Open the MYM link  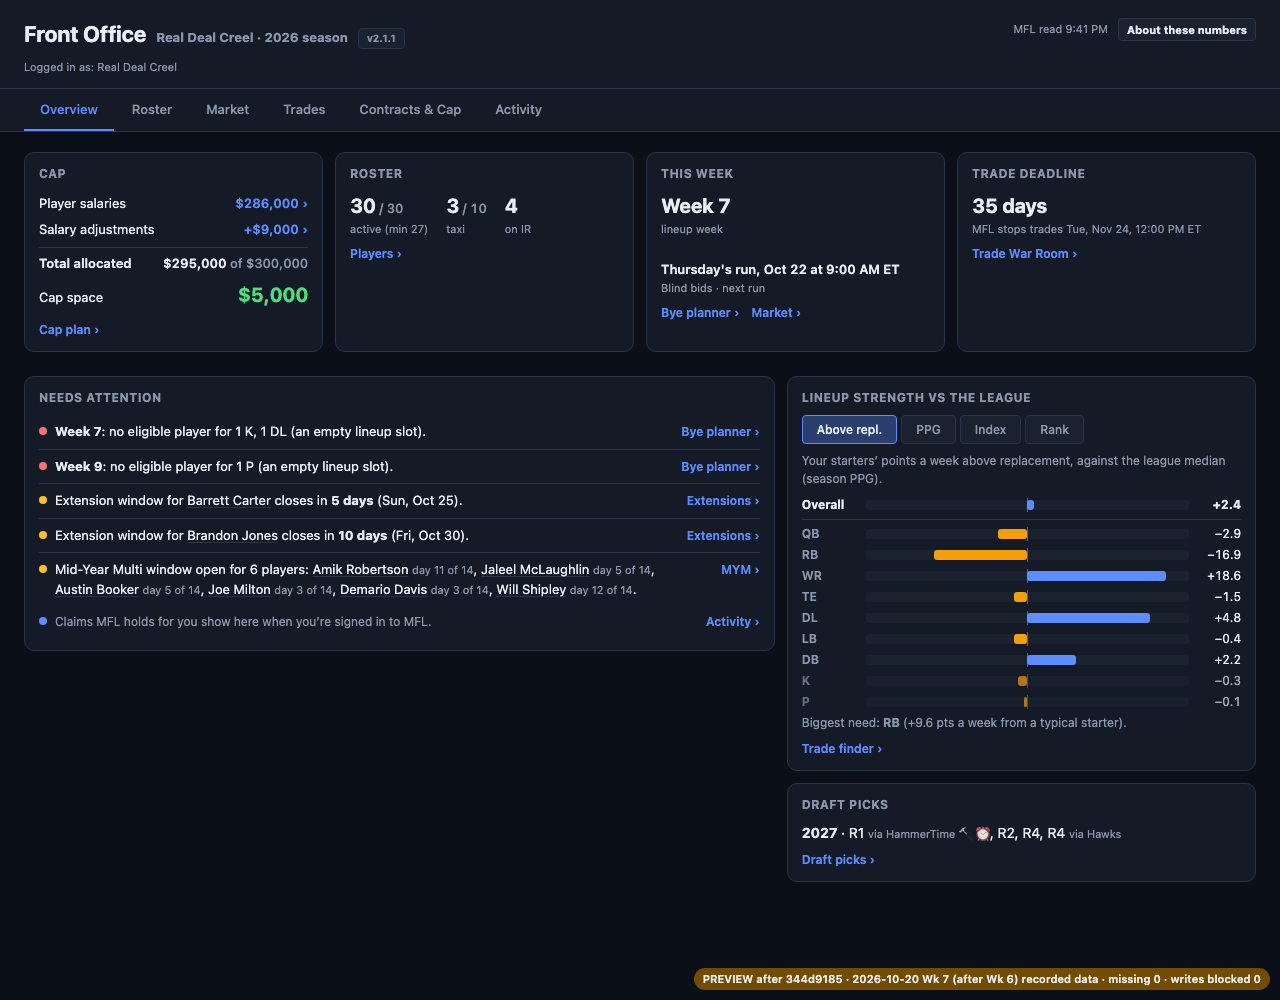740,570
